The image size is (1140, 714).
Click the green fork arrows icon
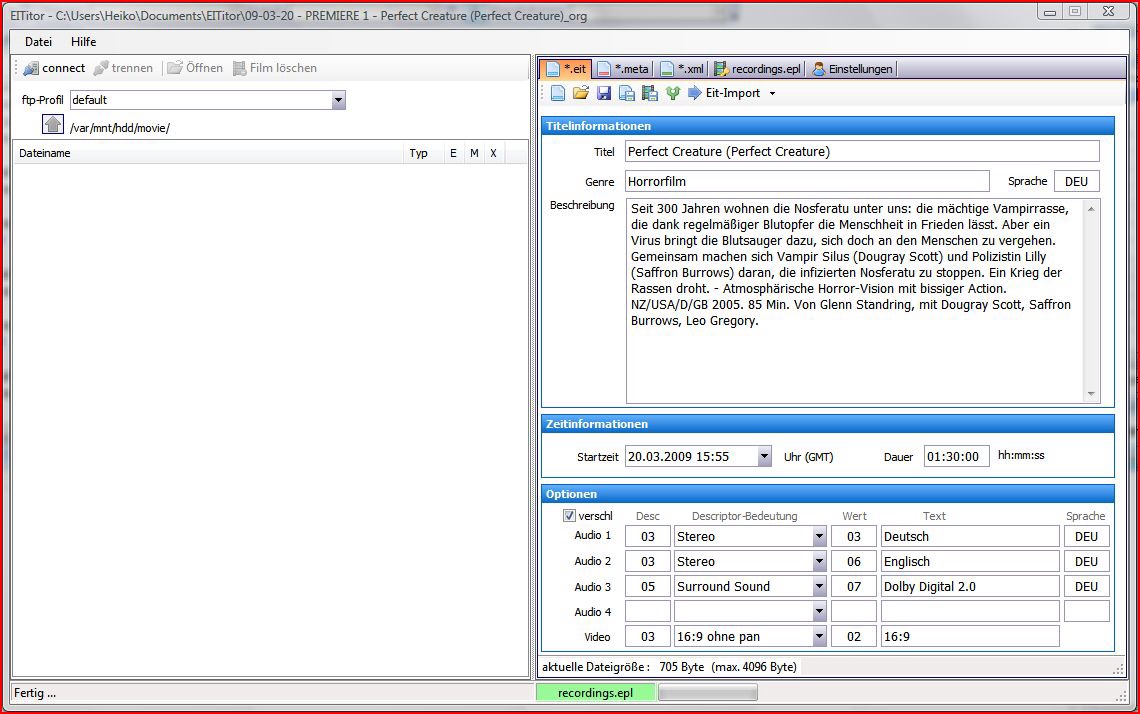(673, 93)
